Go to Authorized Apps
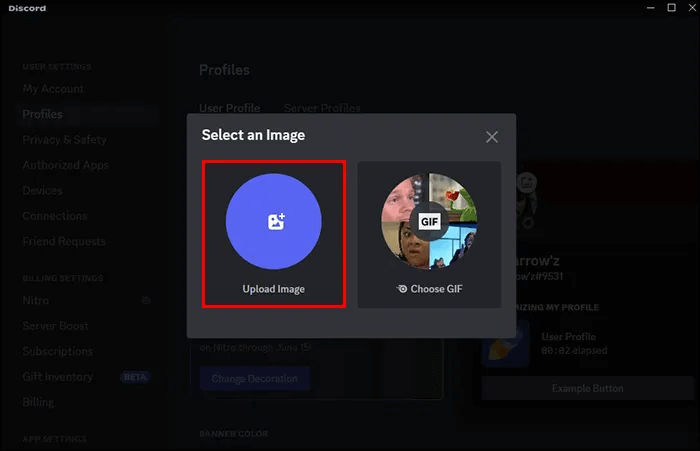Image resolution: width=700 pixels, height=451 pixels. click(66, 165)
